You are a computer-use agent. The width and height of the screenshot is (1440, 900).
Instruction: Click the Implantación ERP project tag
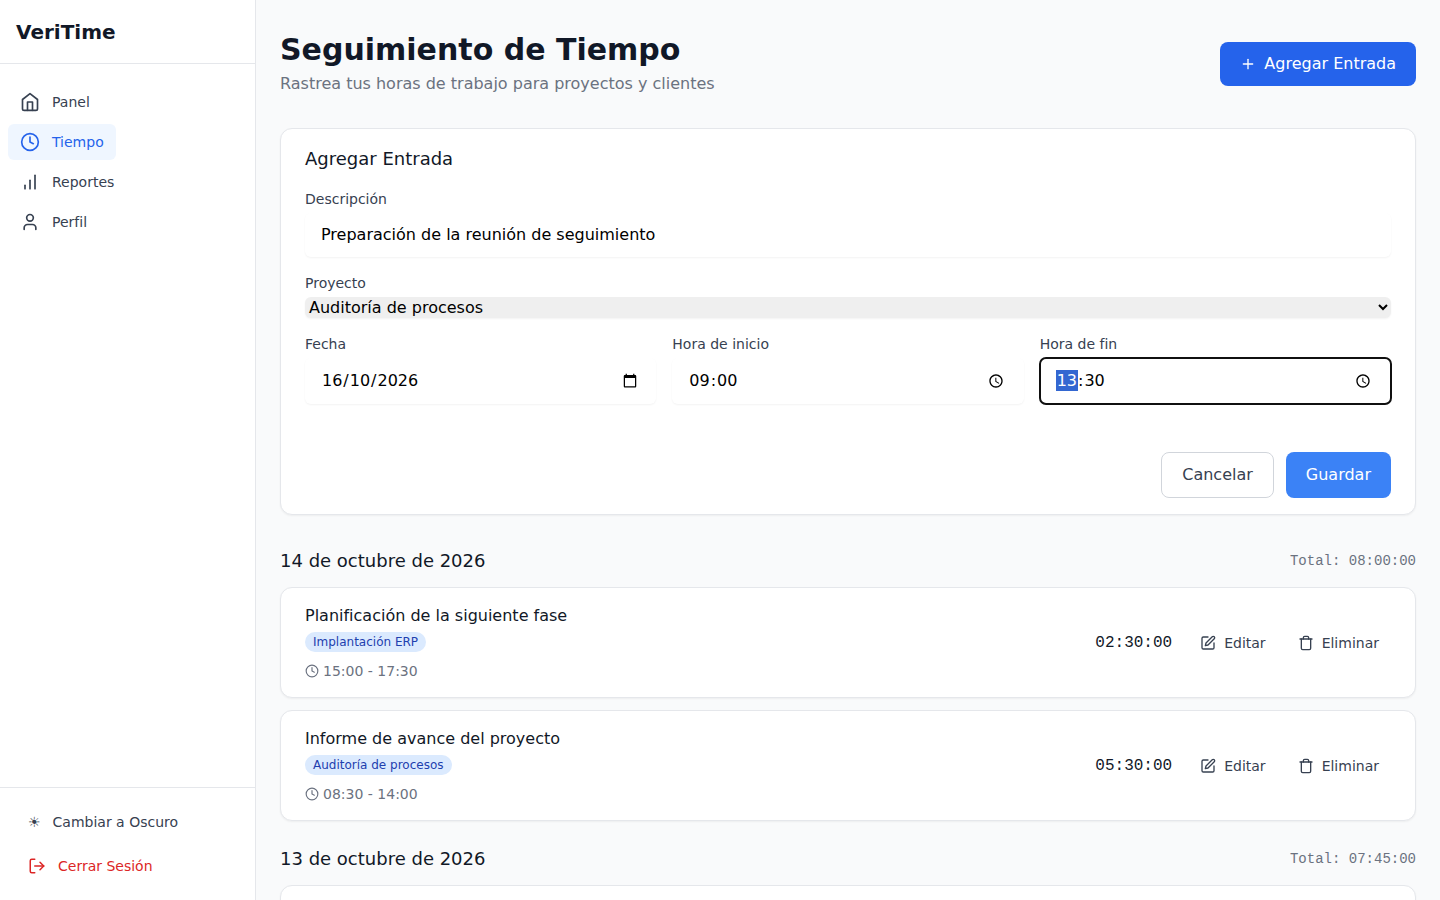point(365,642)
